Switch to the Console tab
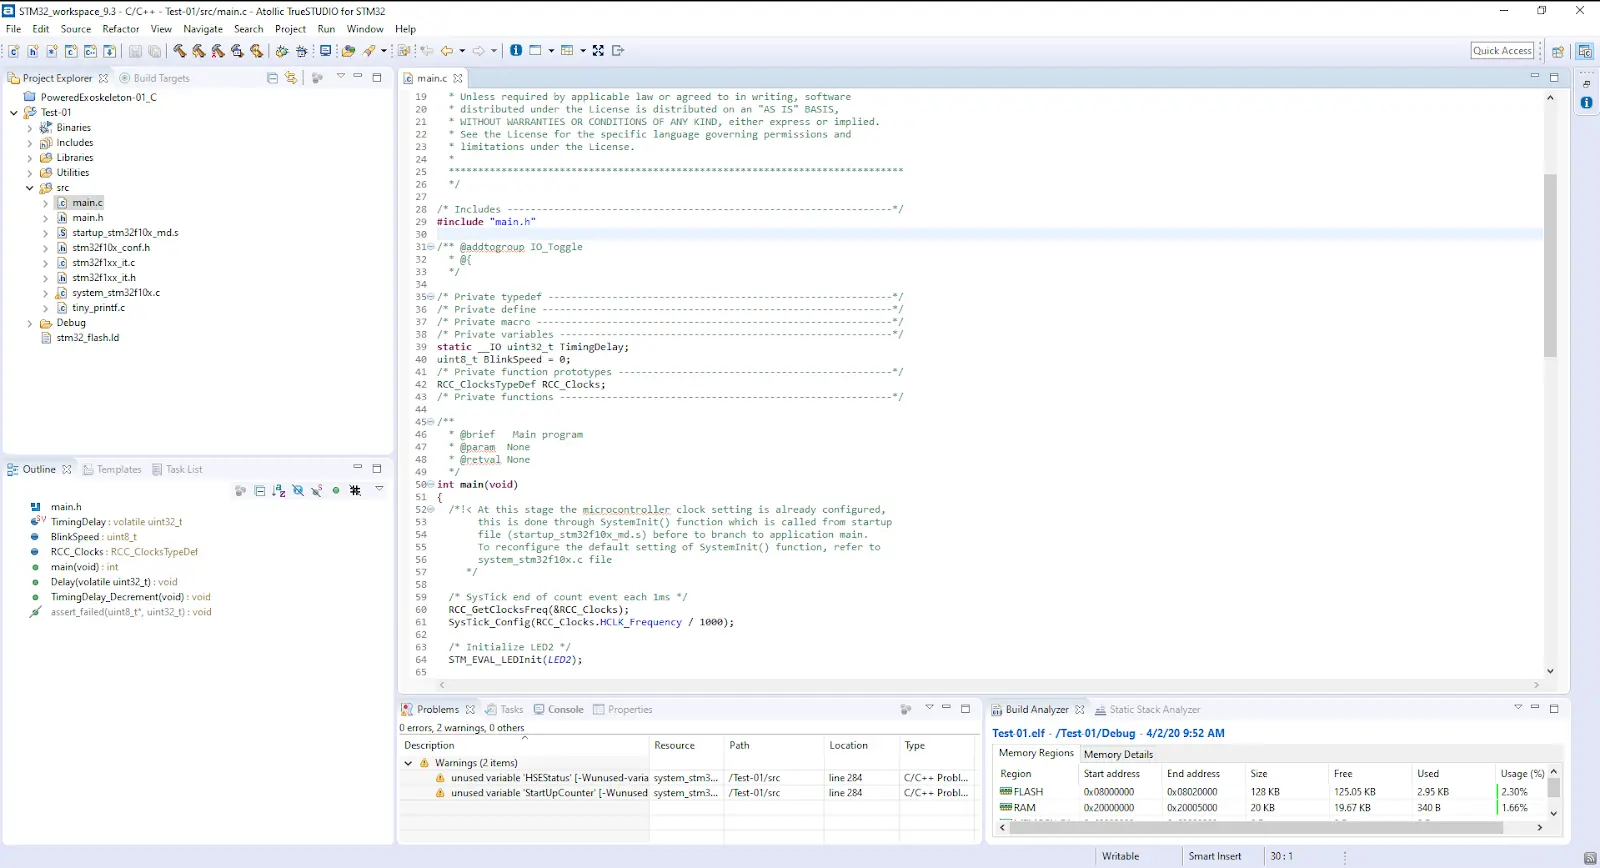Image resolution: width=1600 pixels, height=868 pixels. [x=558, y=709]
